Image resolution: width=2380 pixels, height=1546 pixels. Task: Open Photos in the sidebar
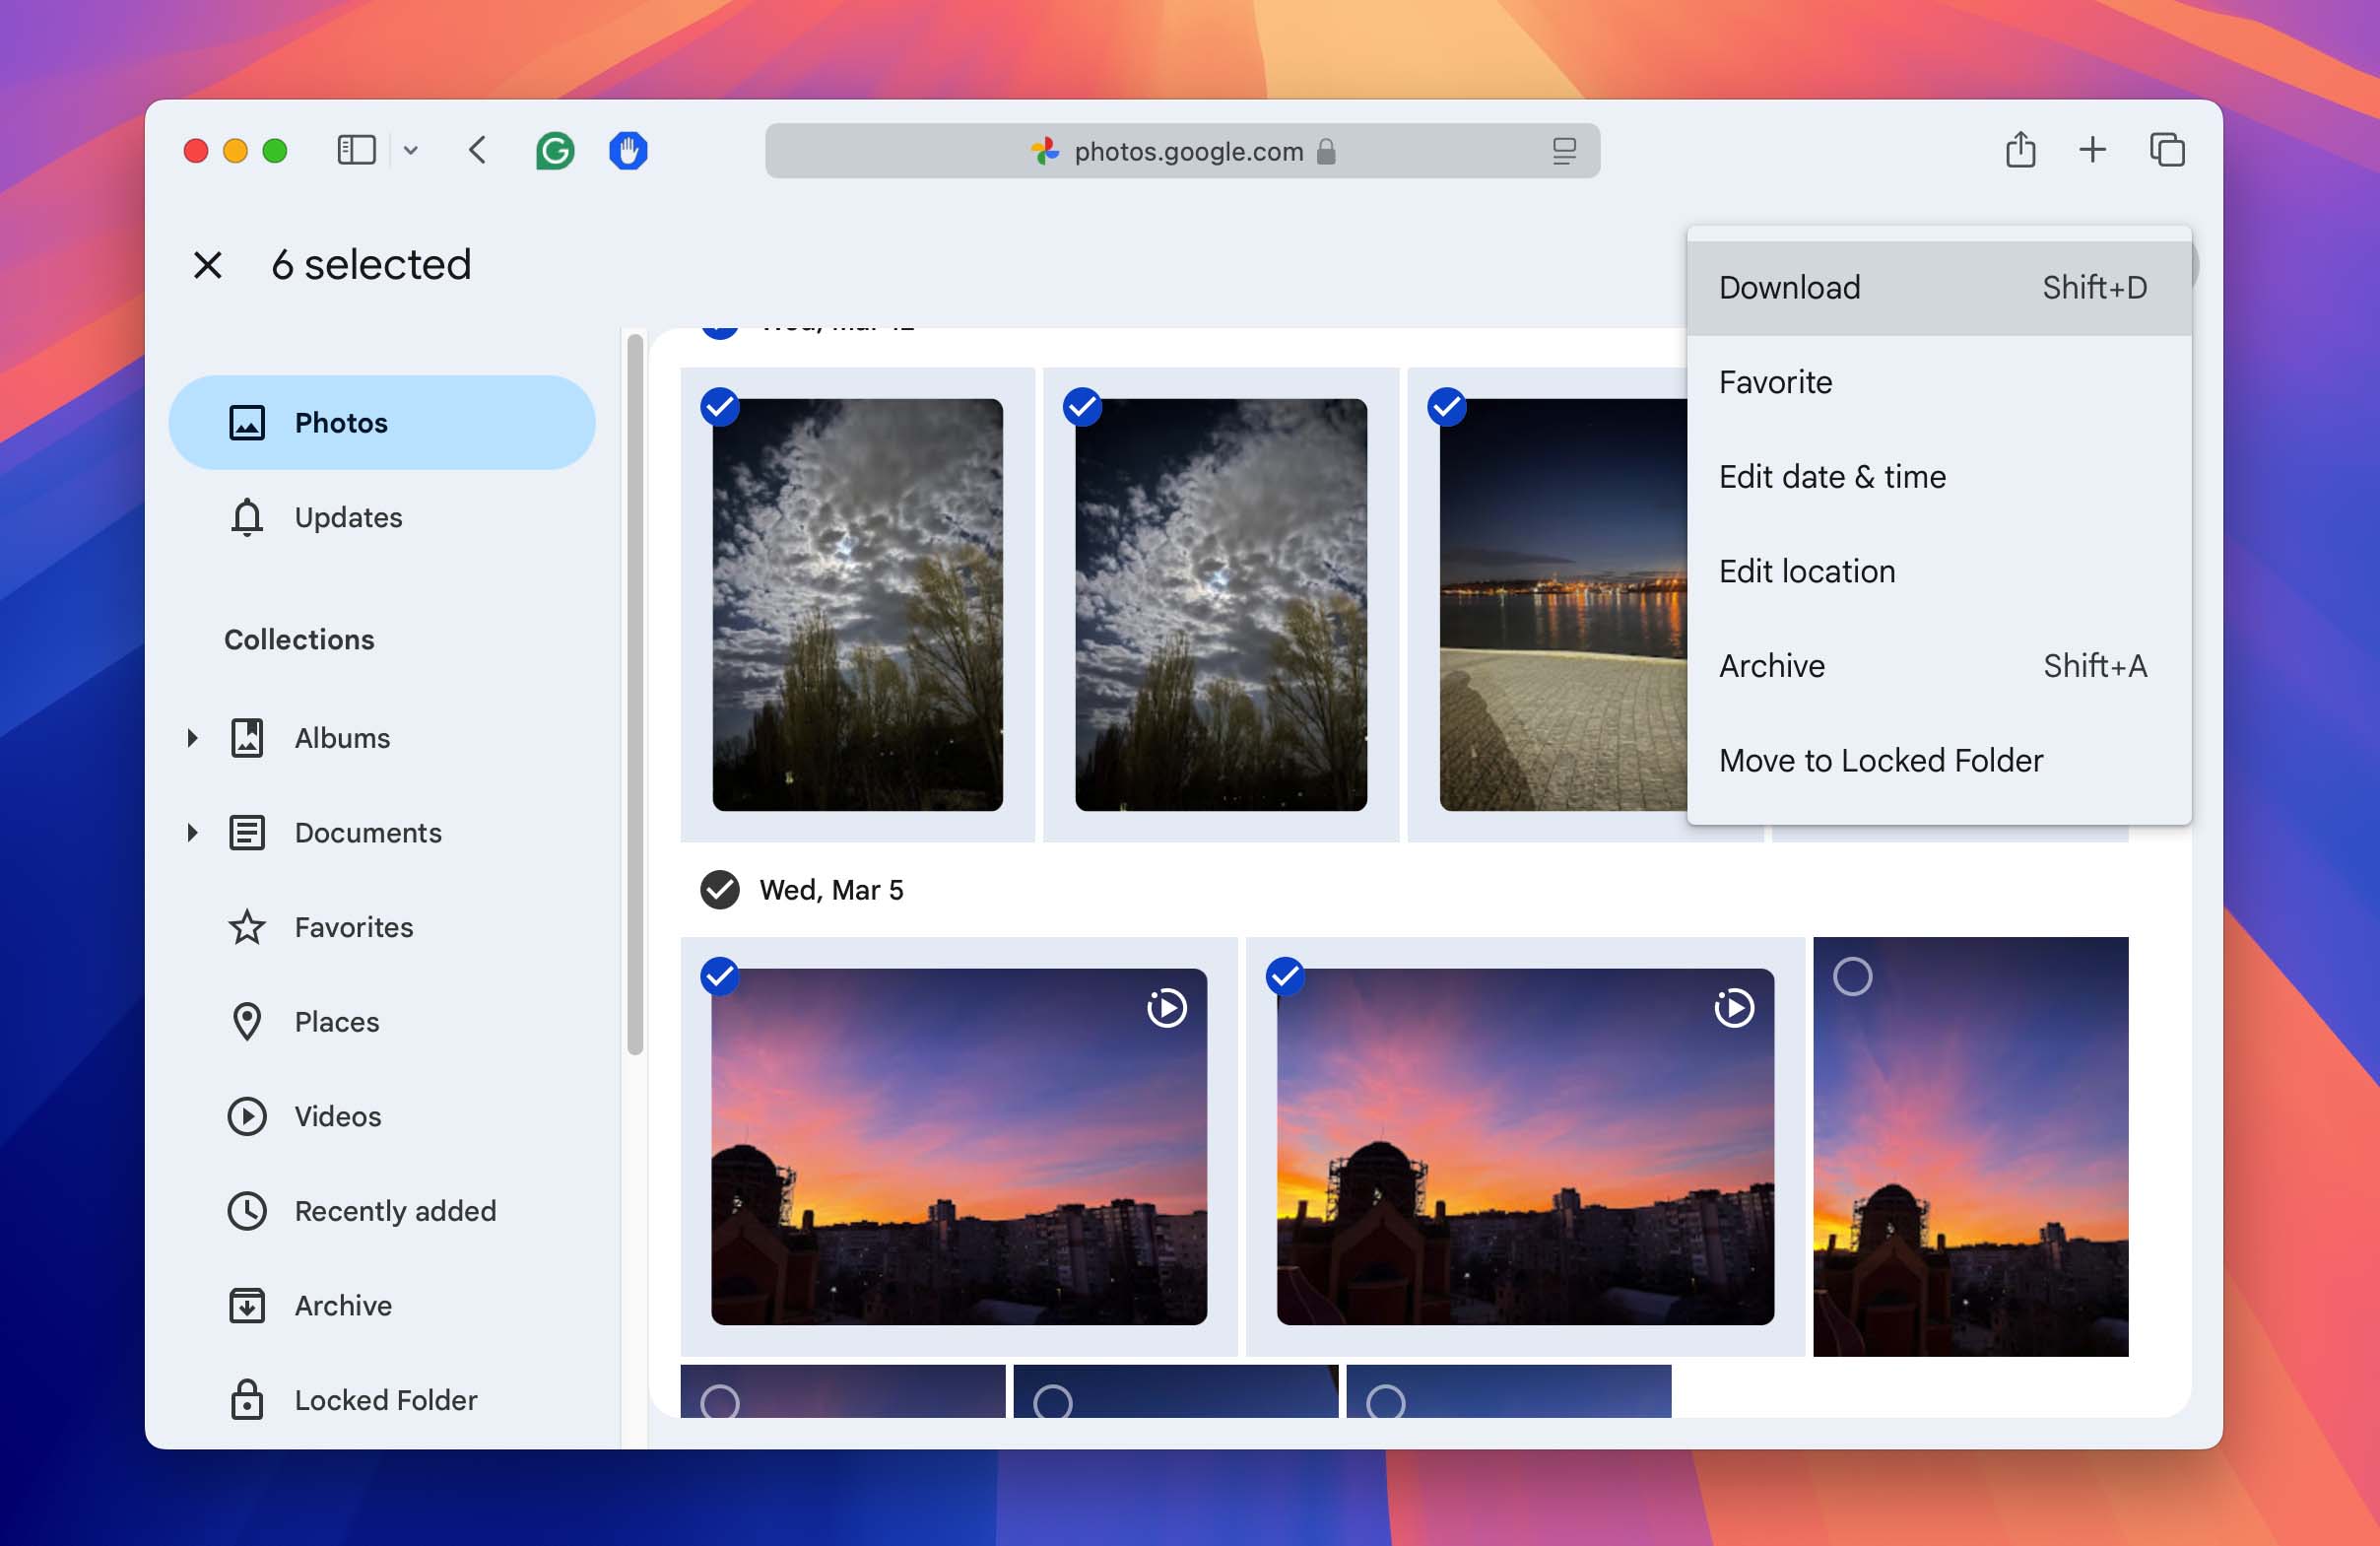point(382,423)
